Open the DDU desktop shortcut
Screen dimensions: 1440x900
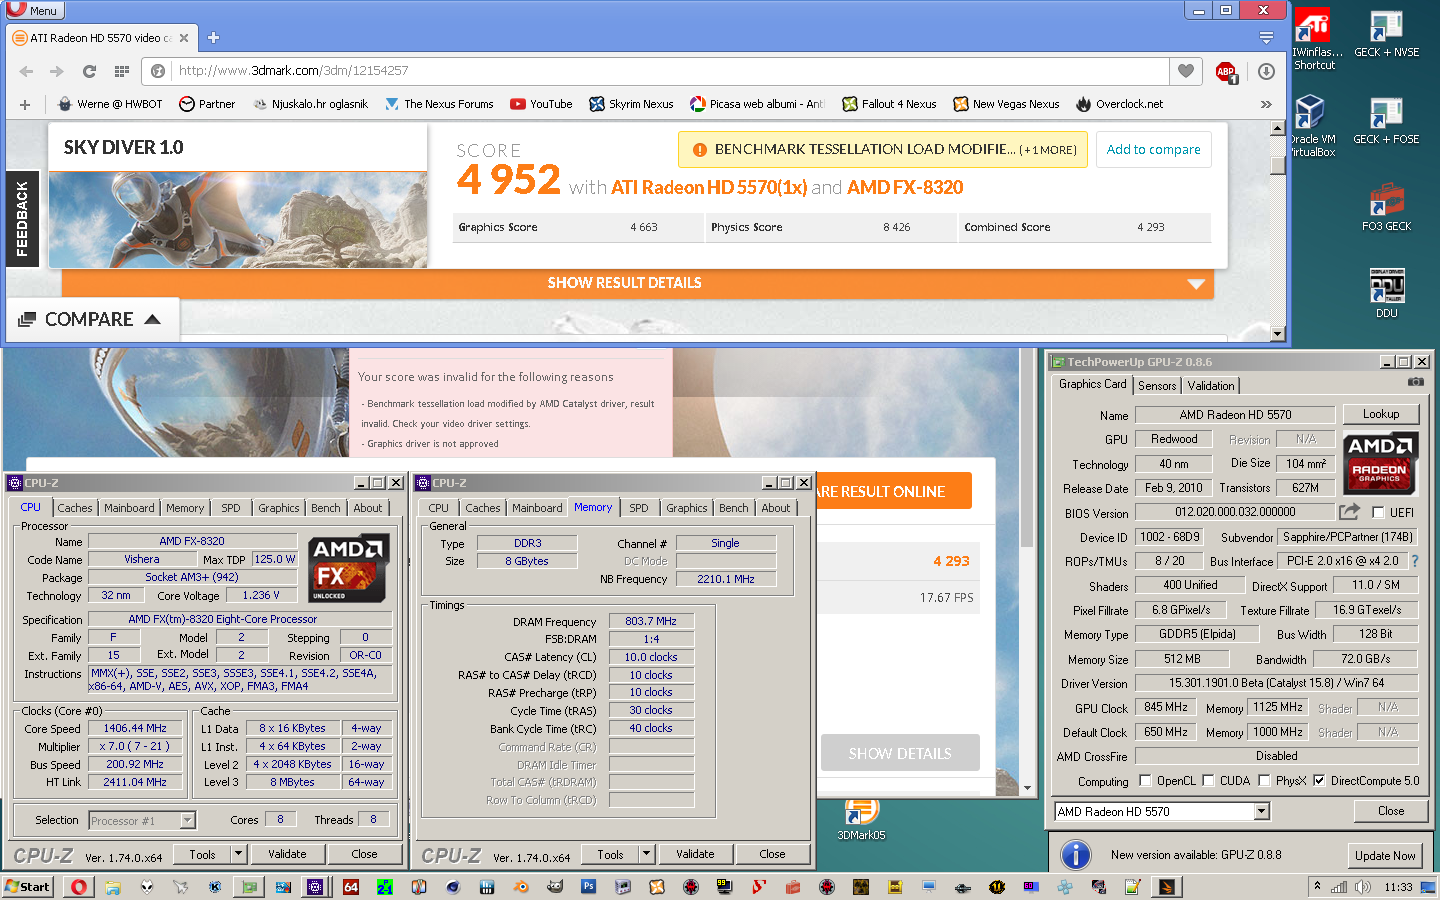[x=1386, y=293]
